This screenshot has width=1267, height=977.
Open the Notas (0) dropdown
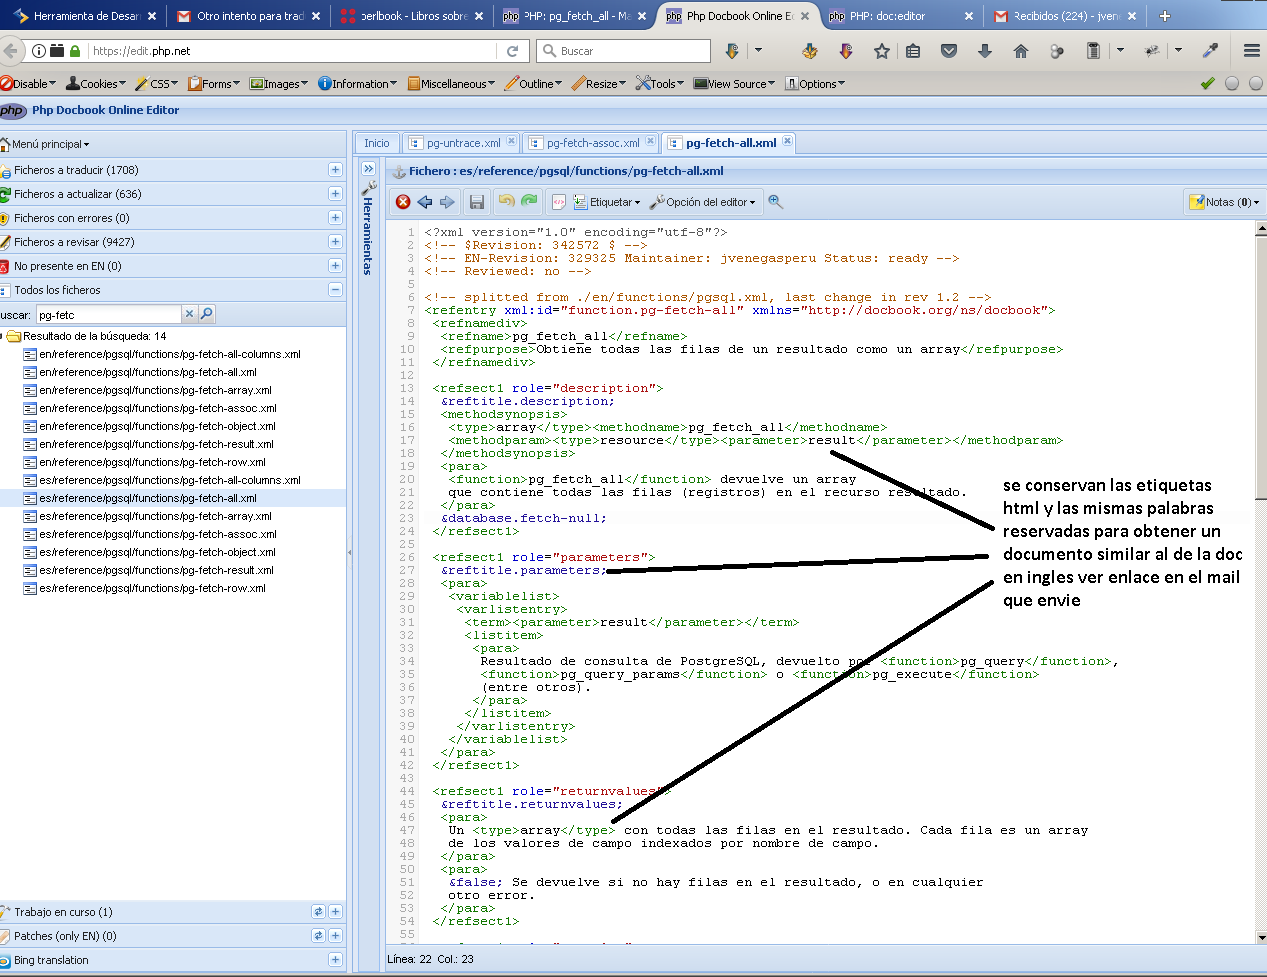(1224, 202)
